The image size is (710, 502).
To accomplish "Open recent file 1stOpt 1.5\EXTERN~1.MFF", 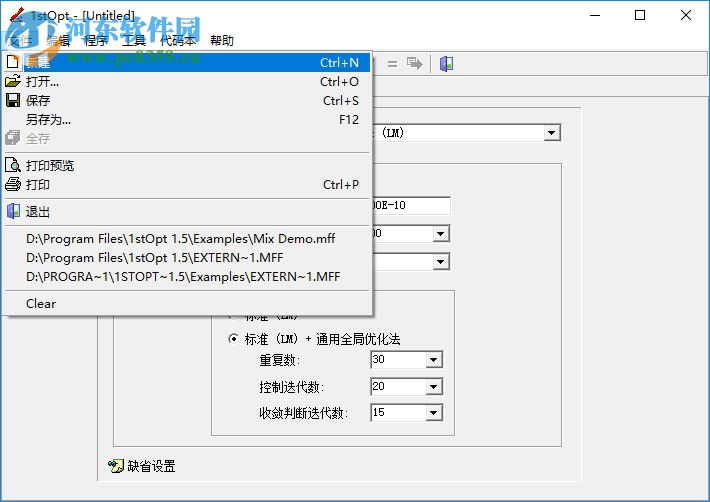I will pyautogui.click(x=187, y=258).
